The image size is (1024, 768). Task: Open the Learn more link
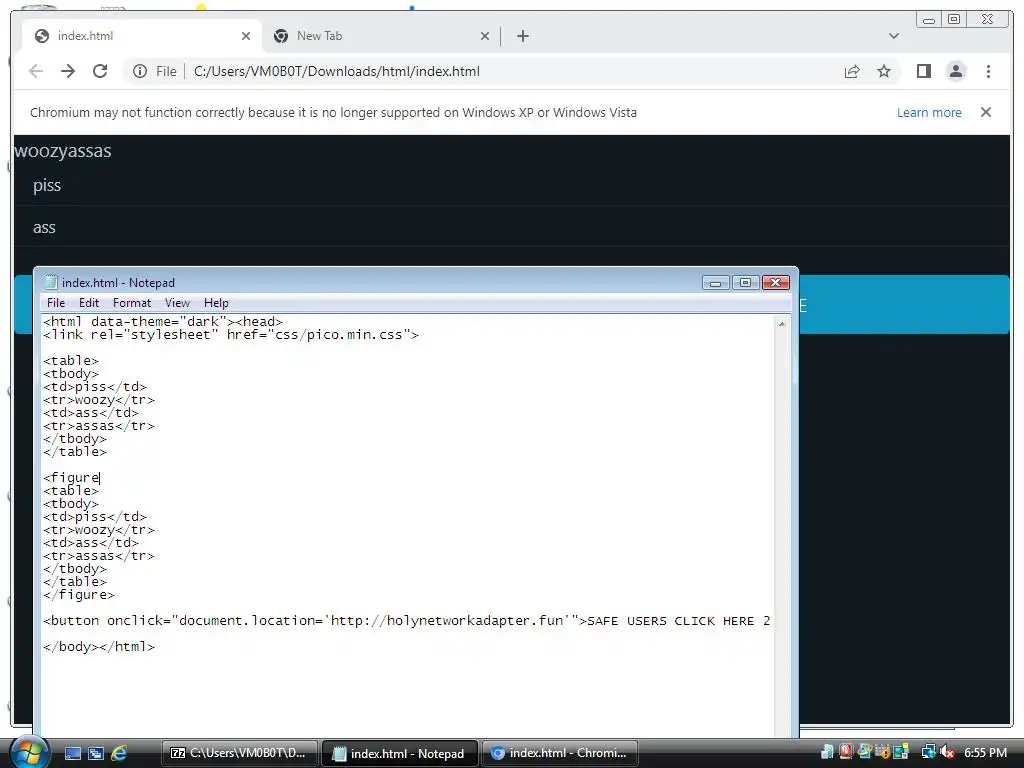click(929, 112)
